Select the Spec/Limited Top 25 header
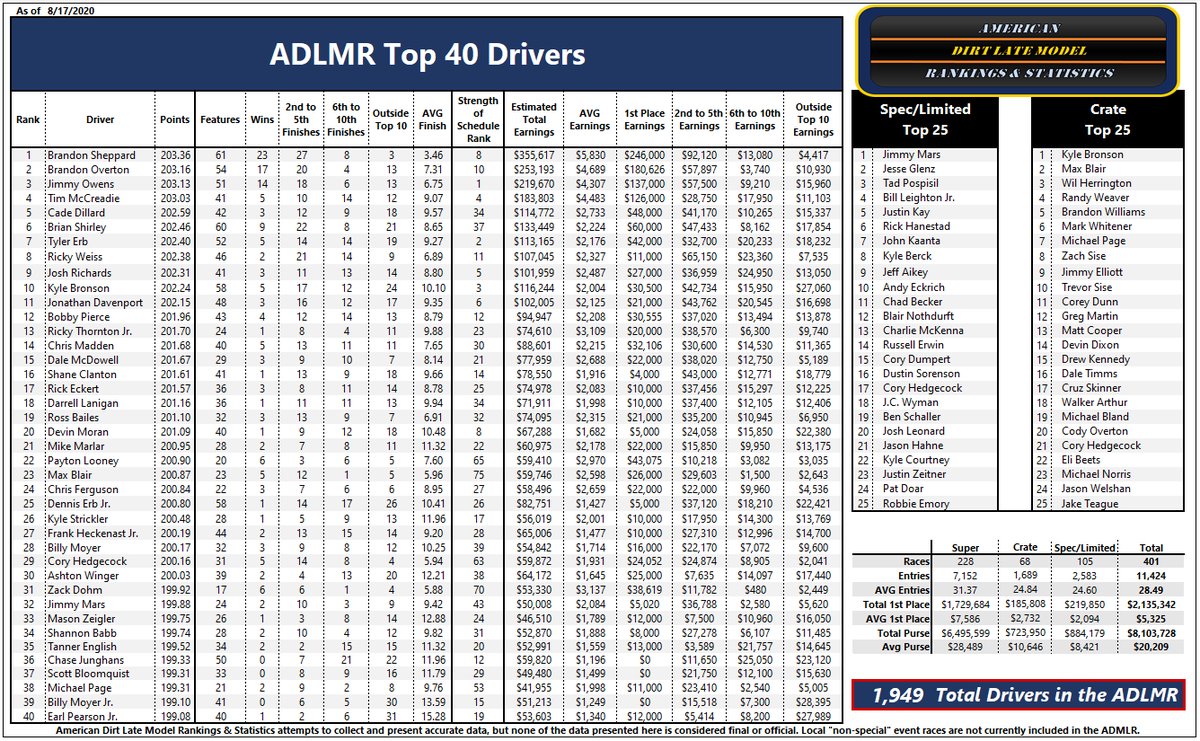This screenshot has height=741, width=1200. point(924,119)
